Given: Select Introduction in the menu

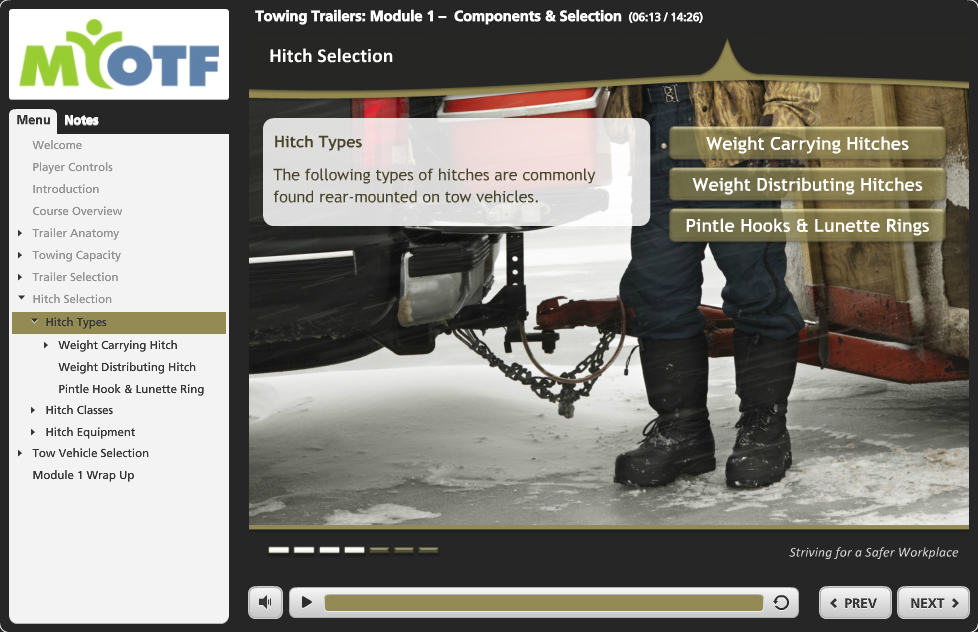Looking at the screenshot, I should [x=65, y=189].
